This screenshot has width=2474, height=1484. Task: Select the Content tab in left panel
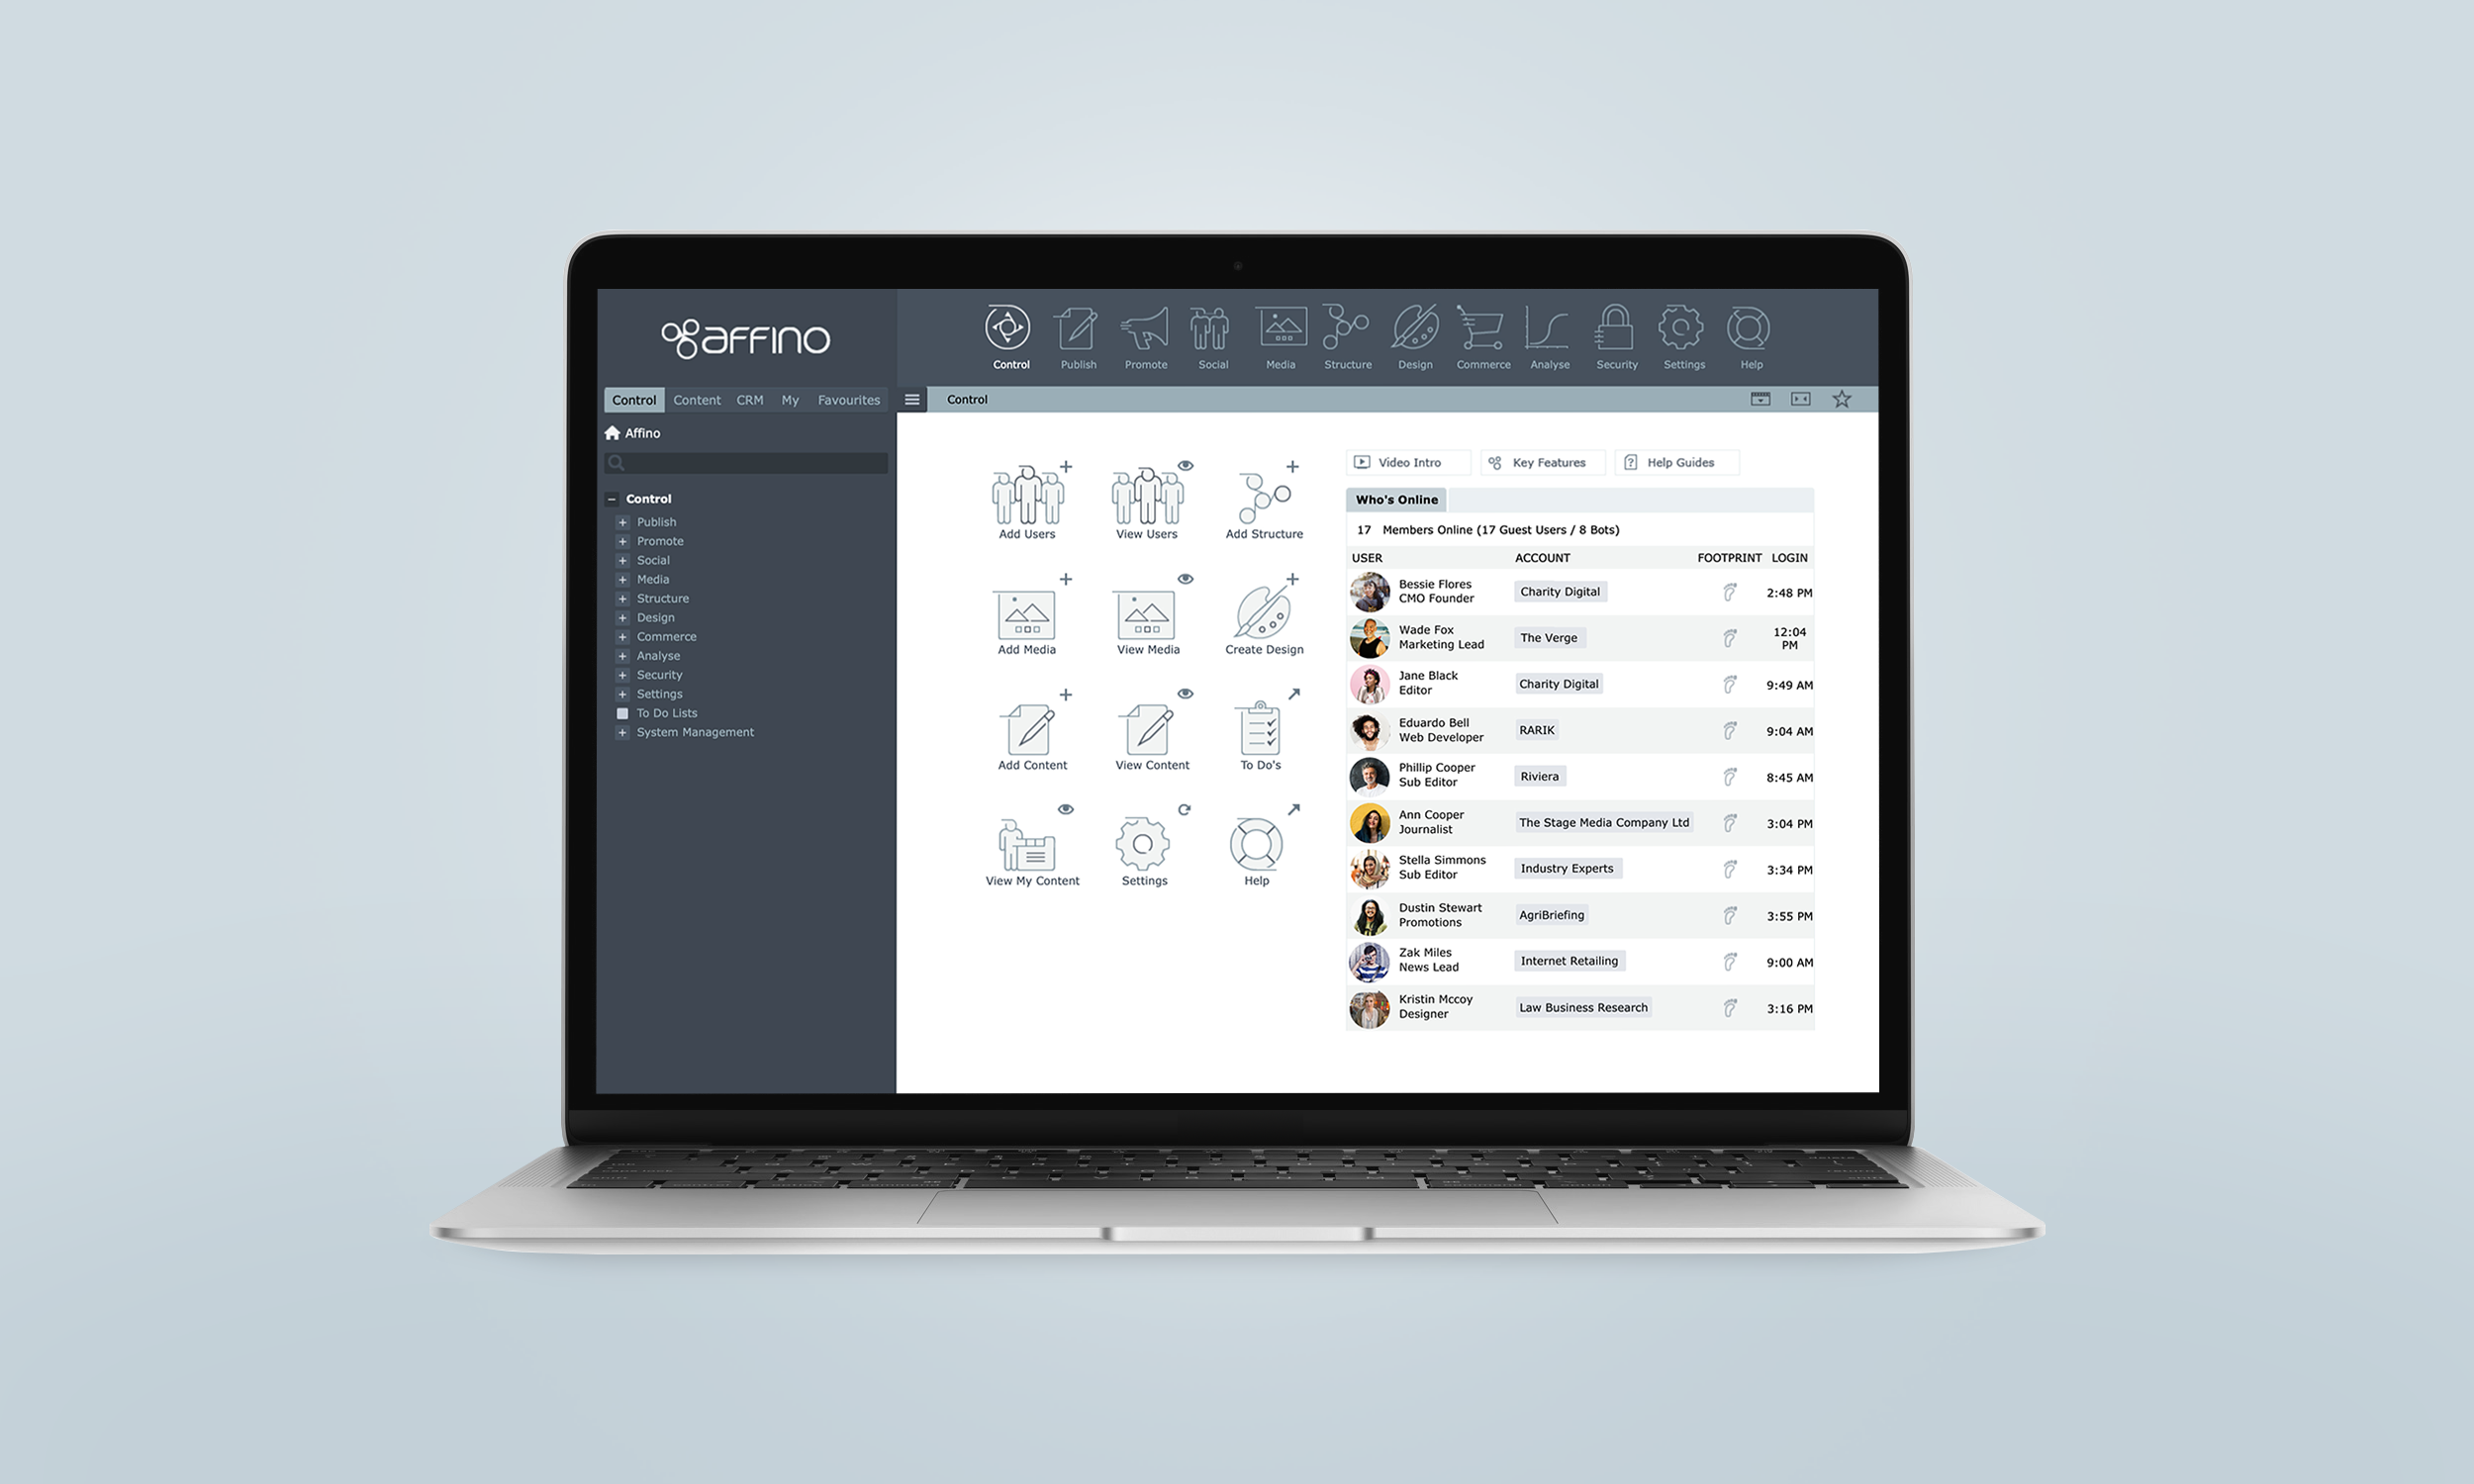695,400
